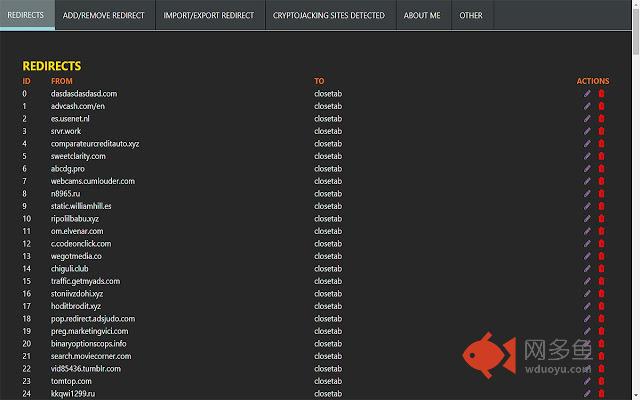
Task: Delete the srvr.work redirect
Action: pos(601,131)
